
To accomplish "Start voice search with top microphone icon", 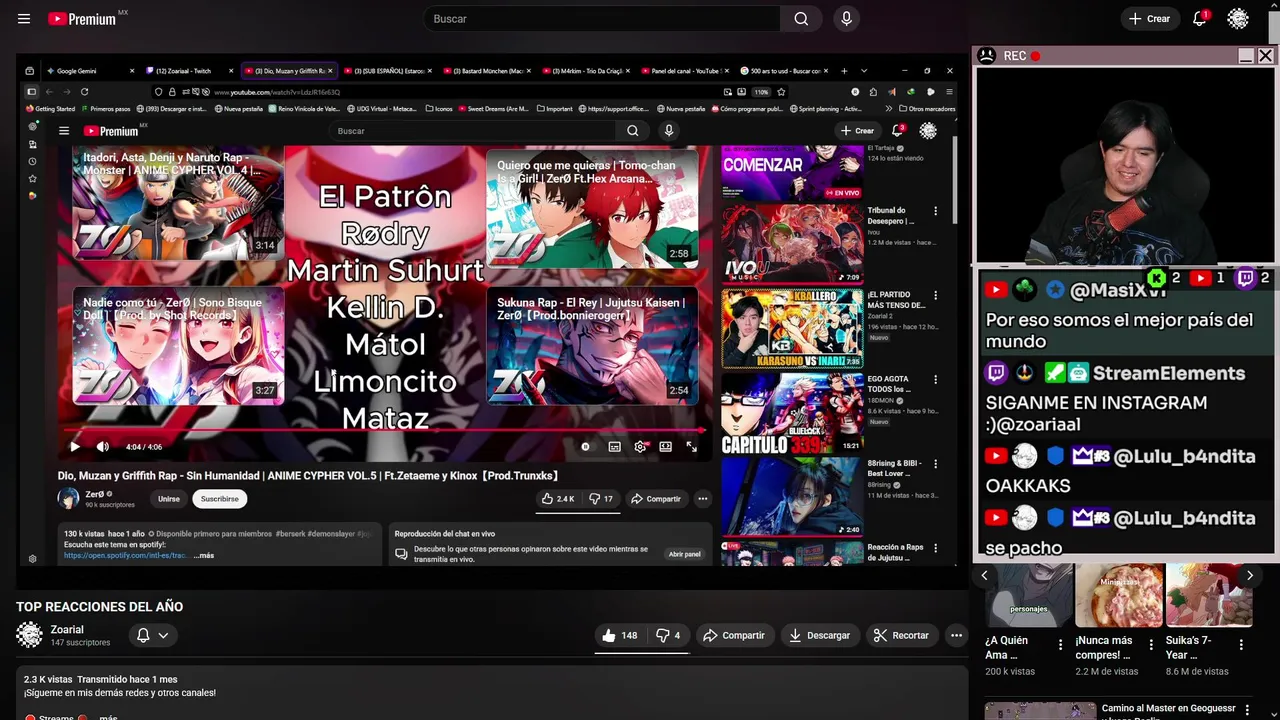I will coord(847,19).
